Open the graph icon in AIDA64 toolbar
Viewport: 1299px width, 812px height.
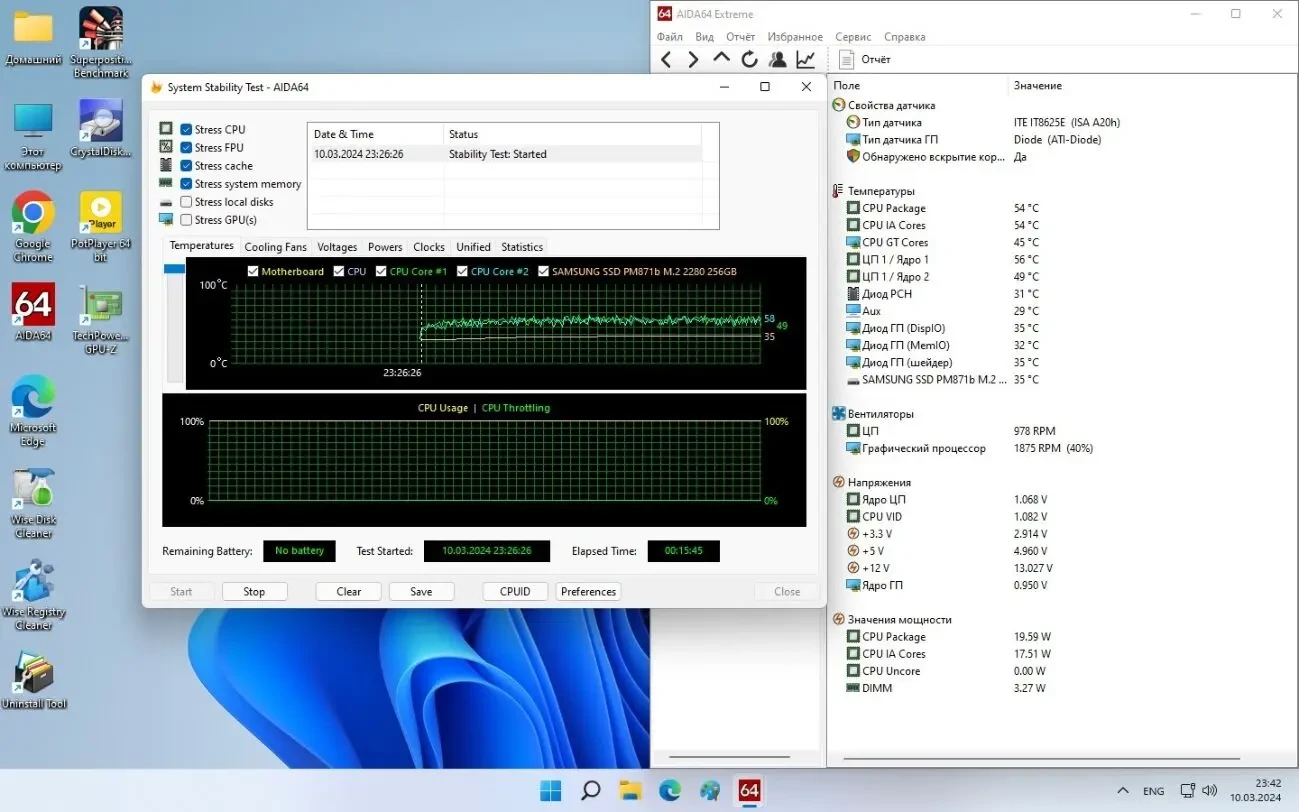(x=805, y=59)
